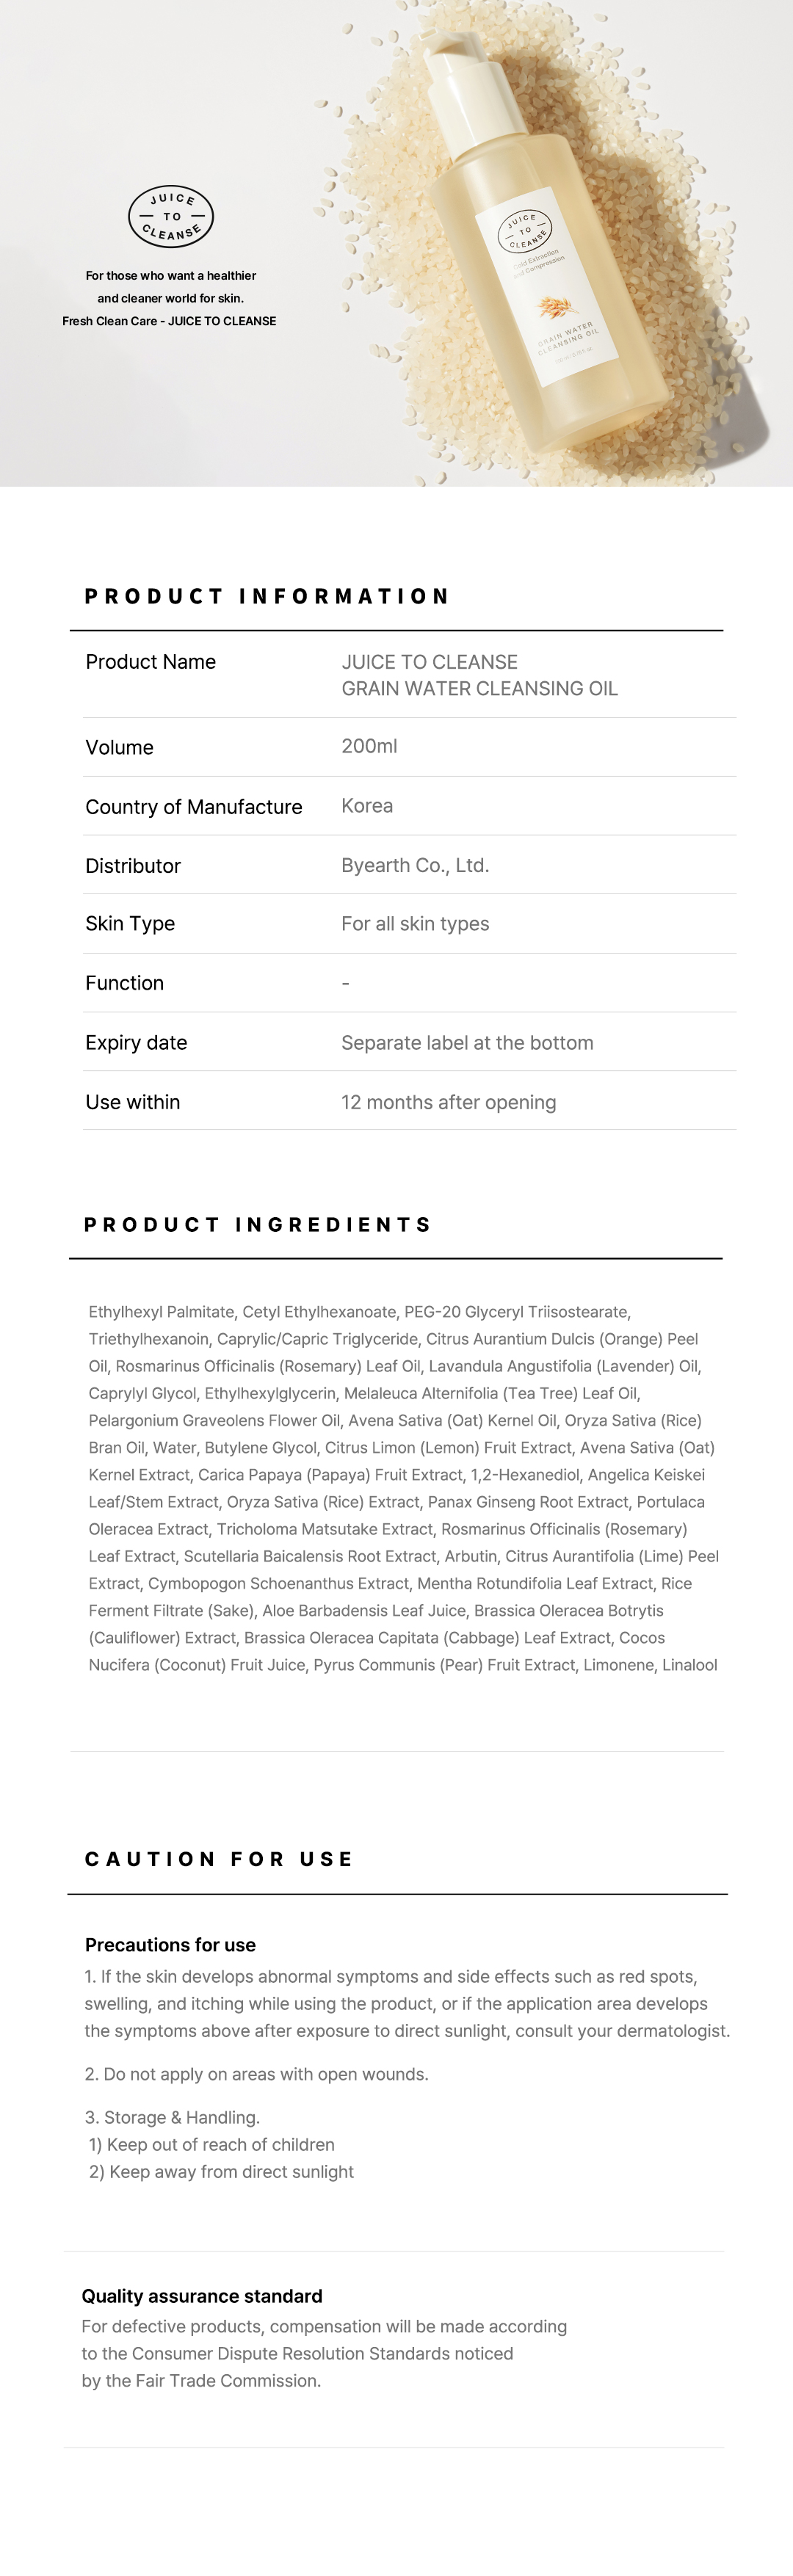Click the Expiry date row label

136,1042
